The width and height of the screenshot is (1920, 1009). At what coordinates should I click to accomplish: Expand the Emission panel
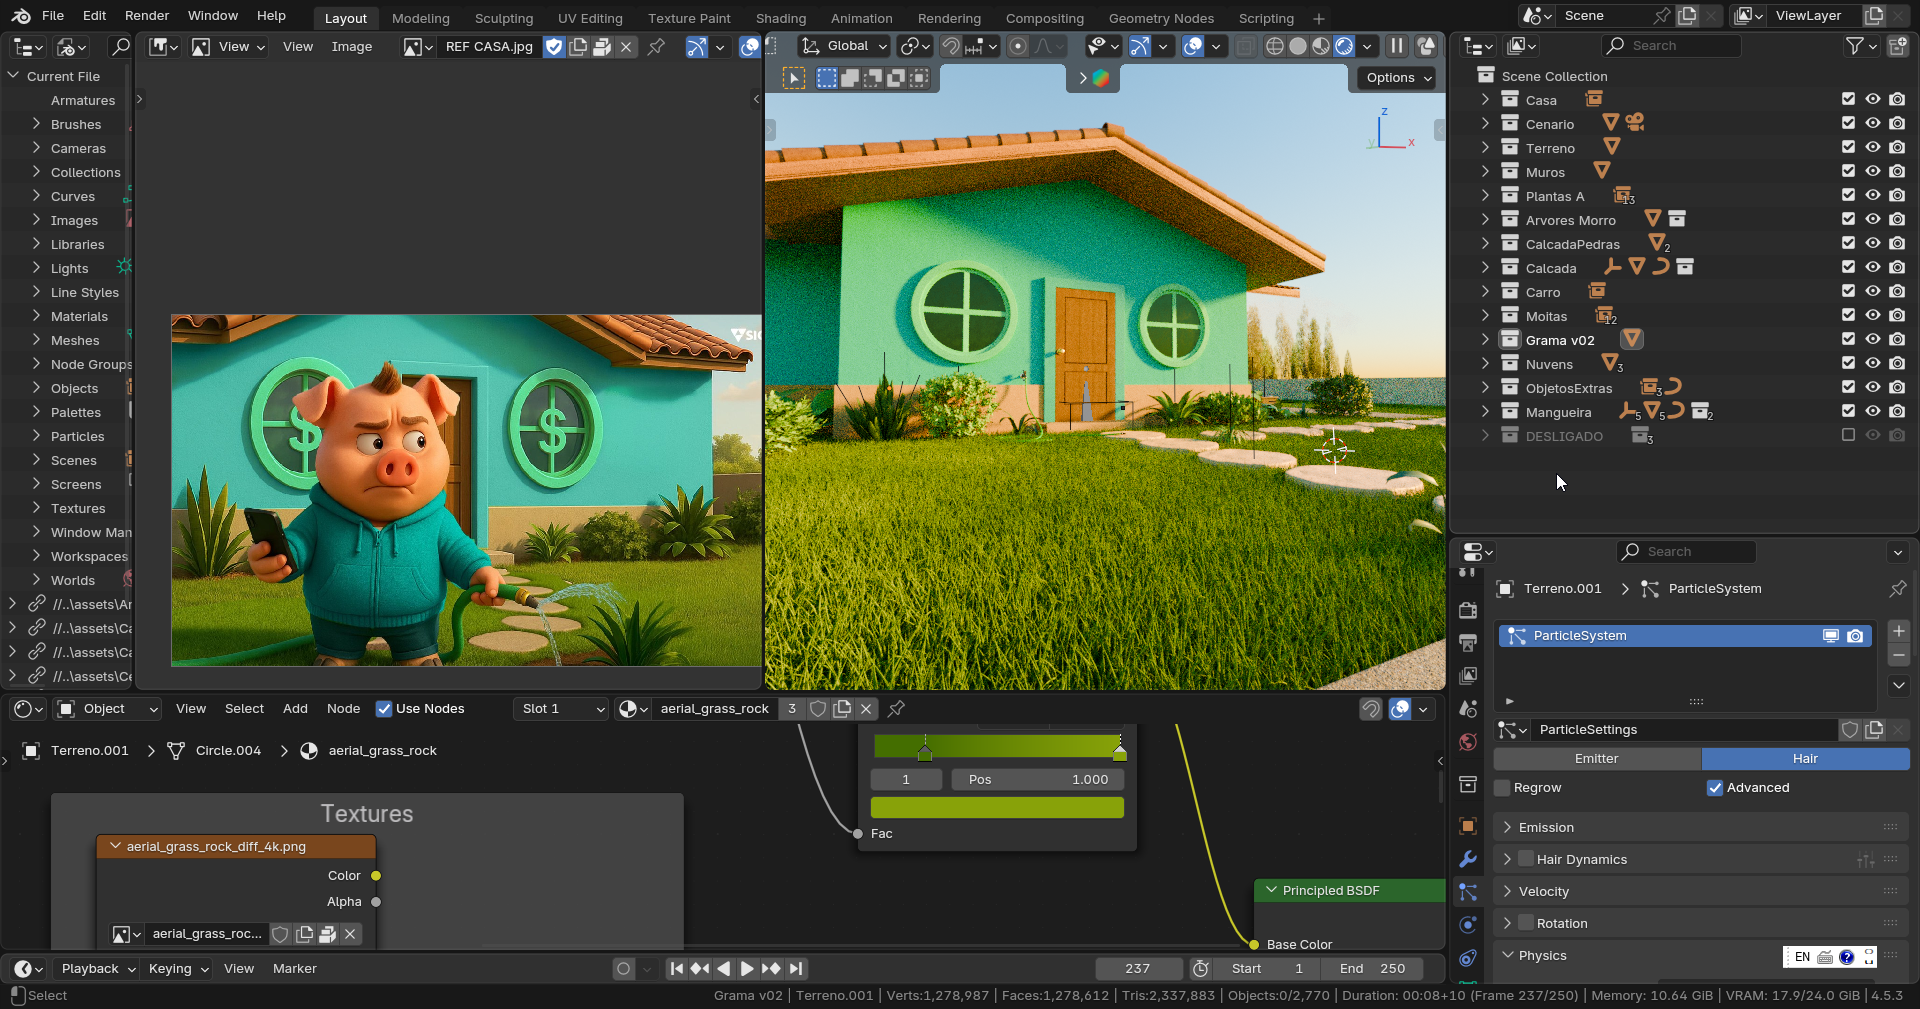click(1507, 827)
